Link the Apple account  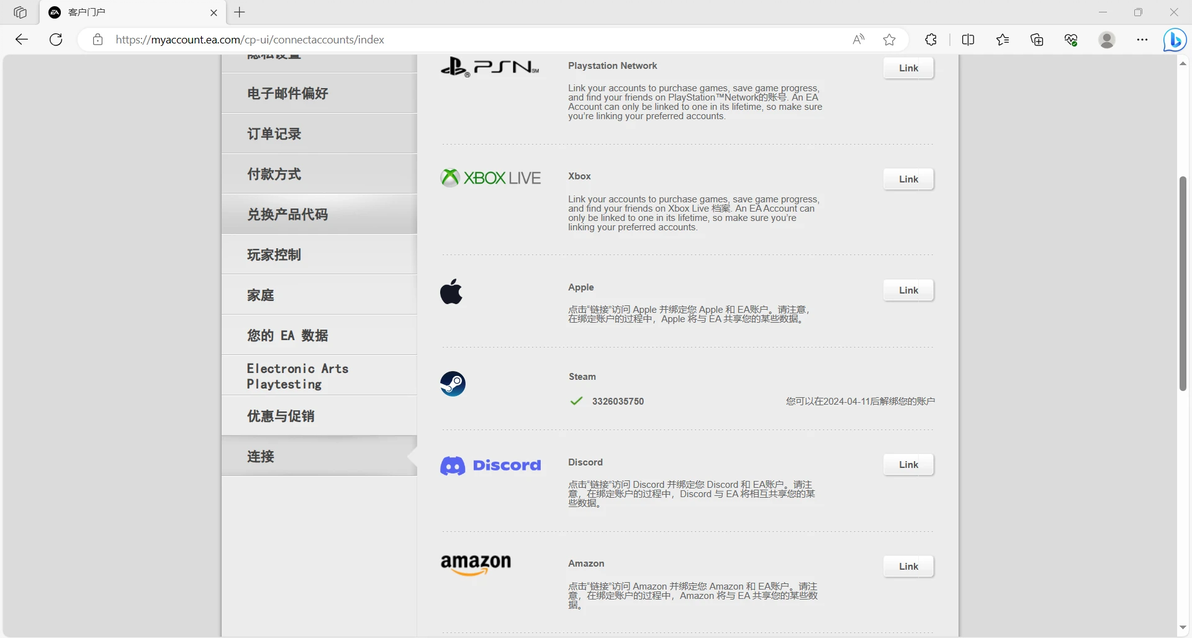point(908,290)
